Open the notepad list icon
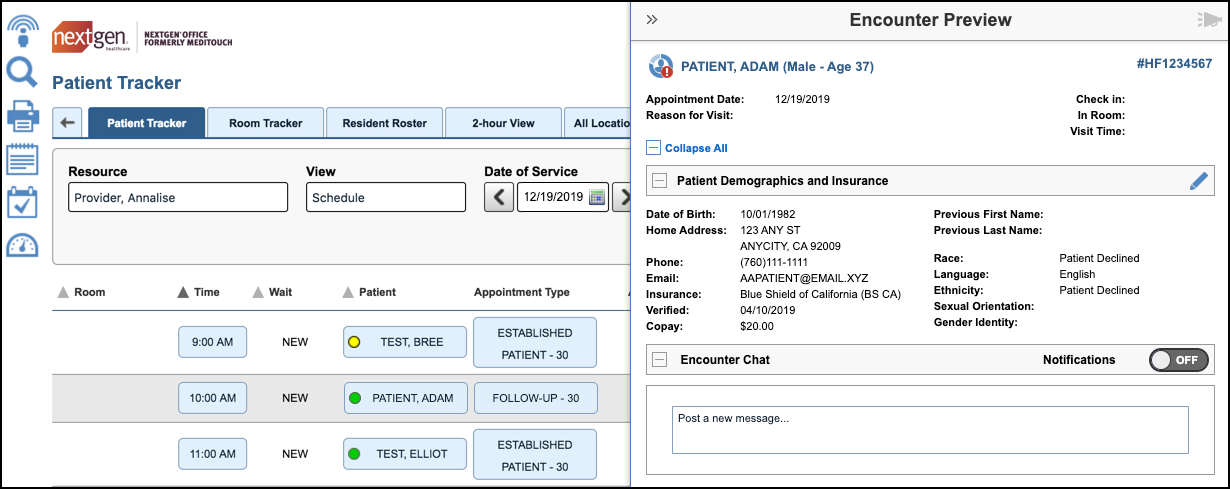Image resolution: width=1230 pixels, height=489 pixels. (x=22, y=159)
